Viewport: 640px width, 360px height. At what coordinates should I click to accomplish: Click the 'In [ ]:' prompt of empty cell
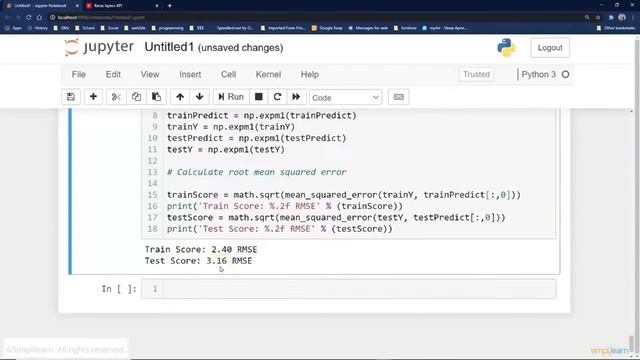119,289
